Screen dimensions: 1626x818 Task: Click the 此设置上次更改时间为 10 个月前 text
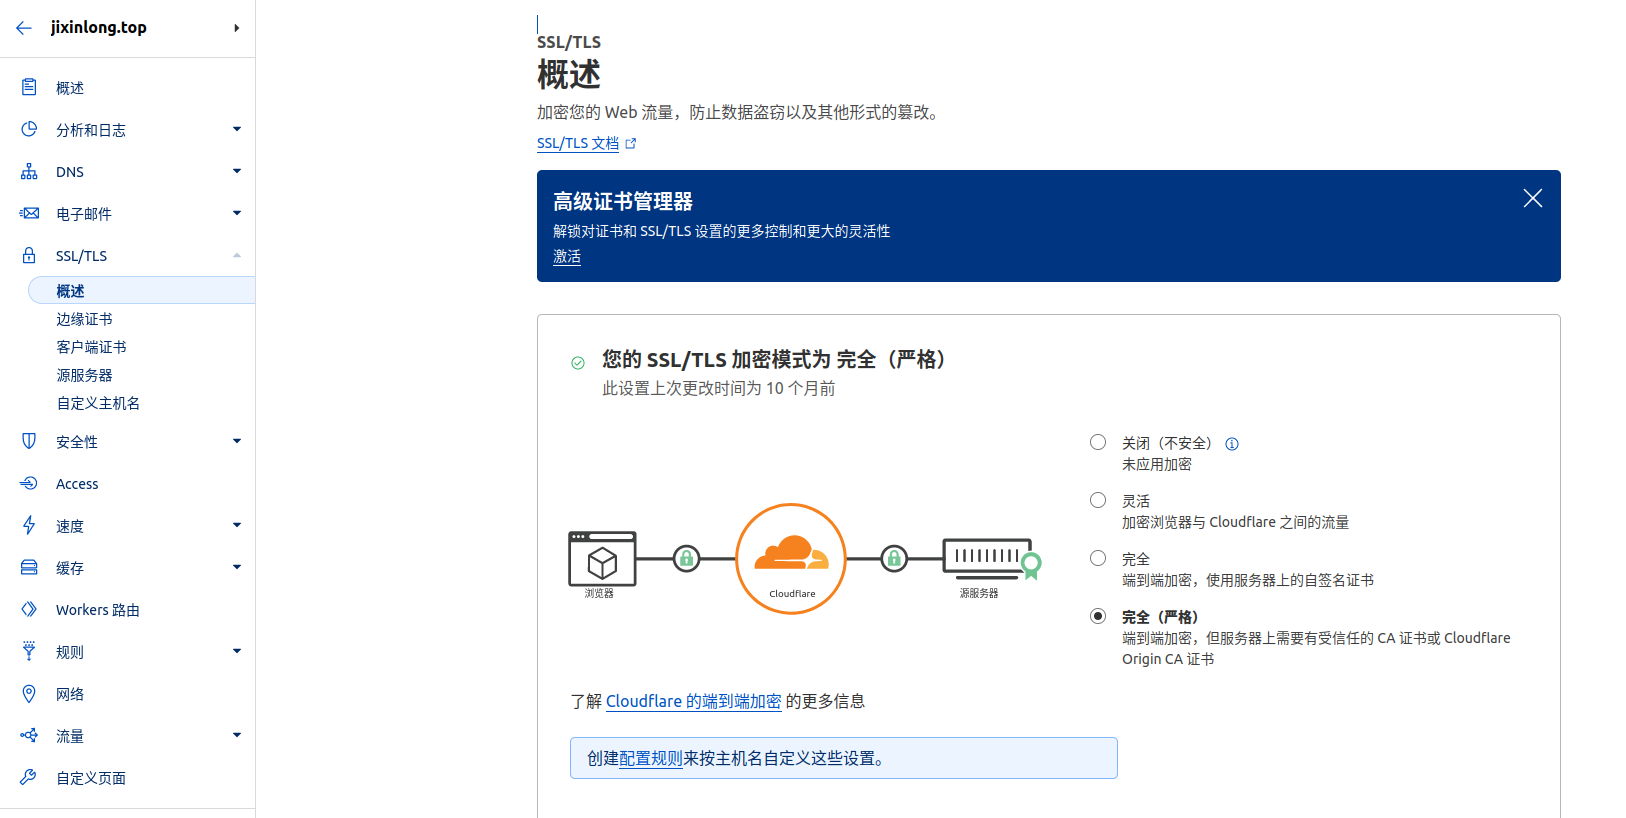719,388
